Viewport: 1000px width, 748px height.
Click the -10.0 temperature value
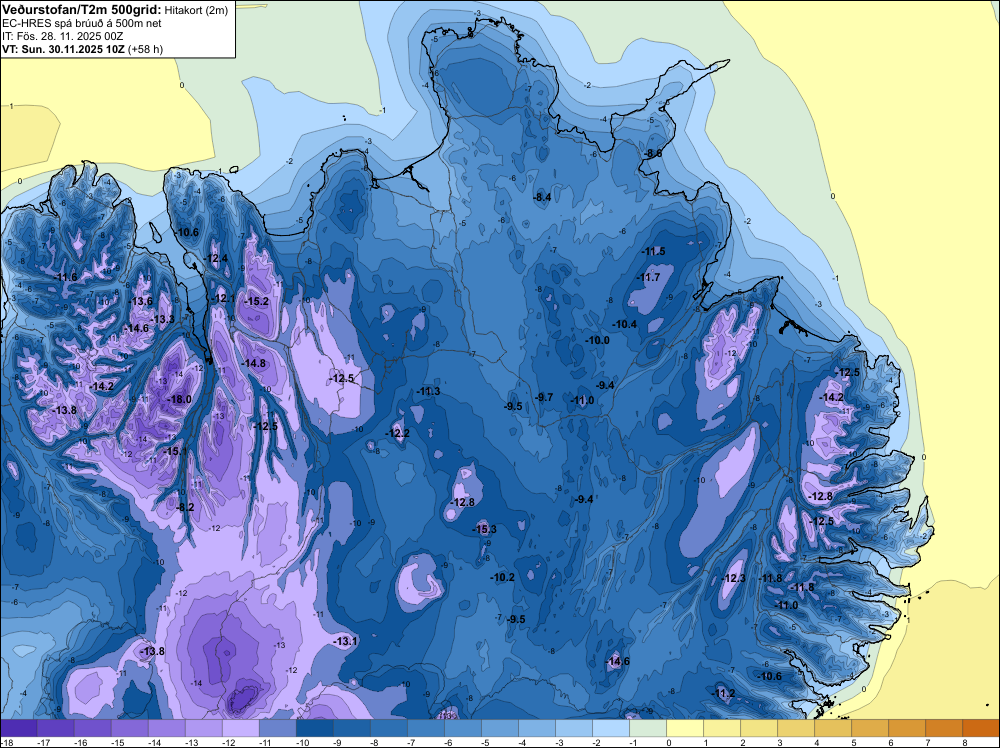(598, 341)
